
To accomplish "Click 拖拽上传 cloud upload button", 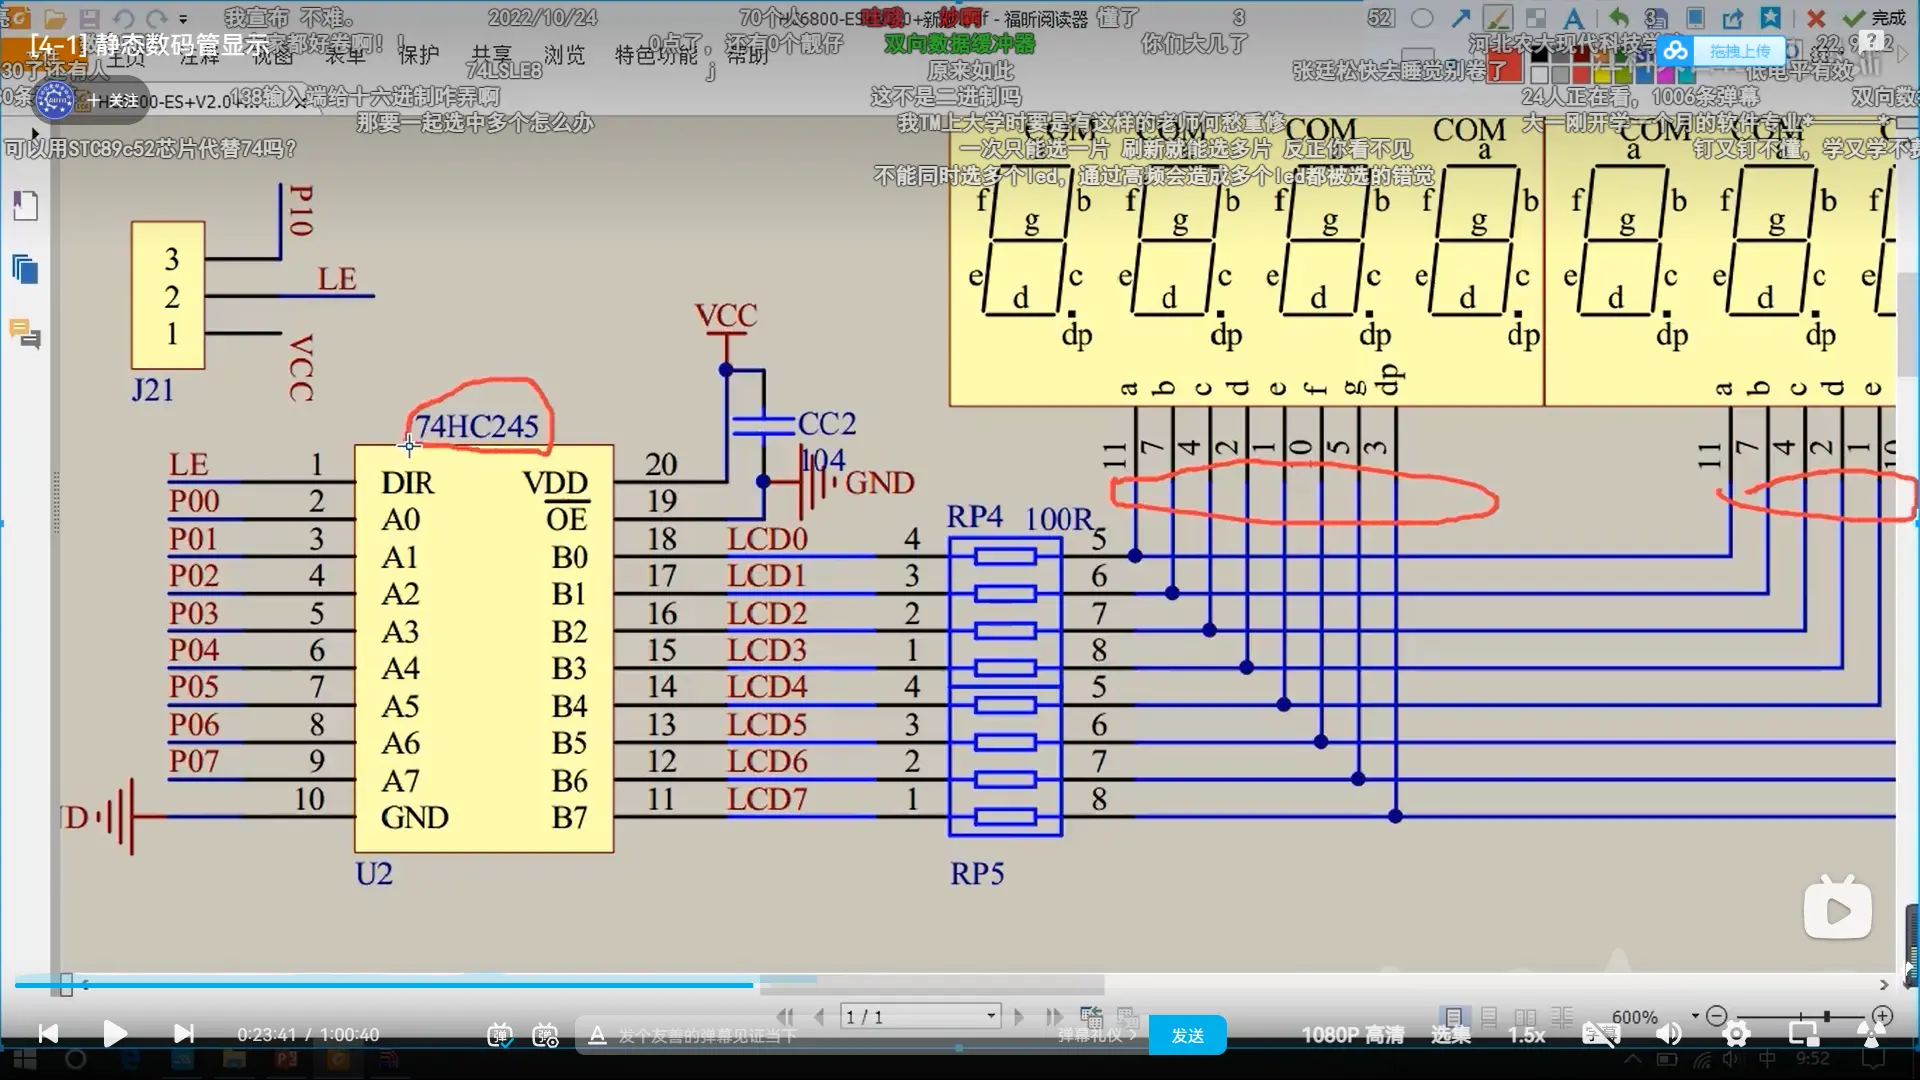I will coord(1722,50).
